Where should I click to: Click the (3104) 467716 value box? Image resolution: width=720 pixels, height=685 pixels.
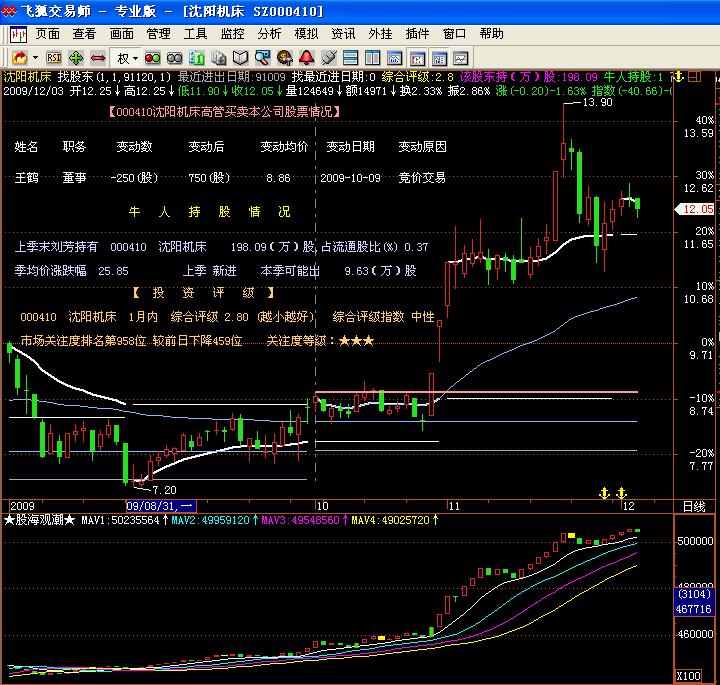(694, 602)
